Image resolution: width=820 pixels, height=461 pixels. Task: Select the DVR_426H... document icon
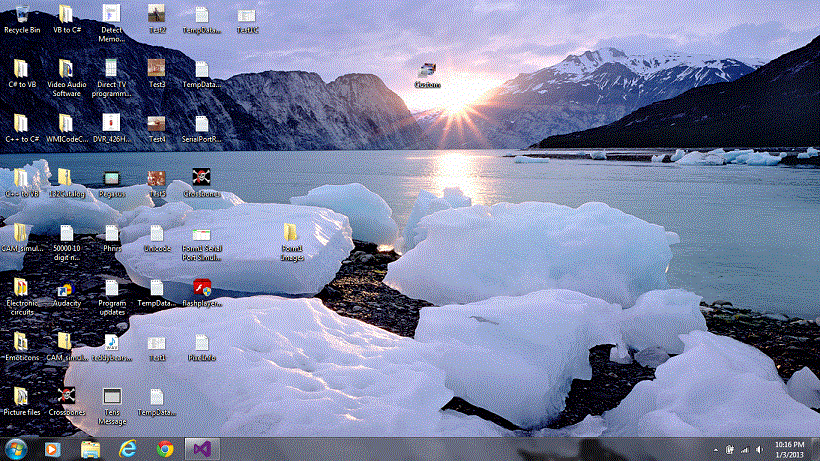tap(111, 129)
